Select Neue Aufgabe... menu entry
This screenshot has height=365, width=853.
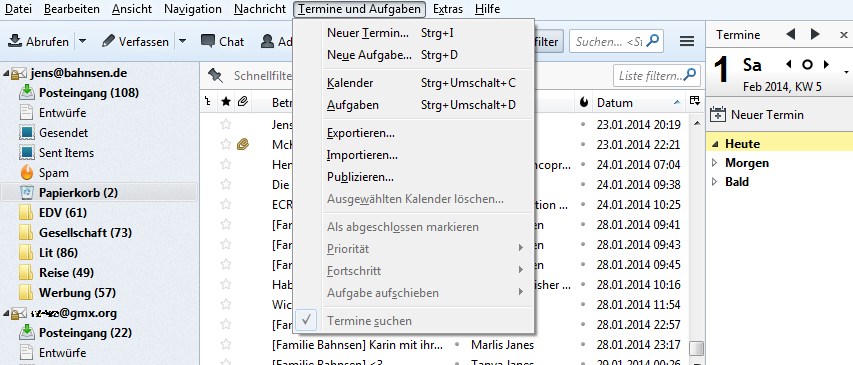coord(369,55)
